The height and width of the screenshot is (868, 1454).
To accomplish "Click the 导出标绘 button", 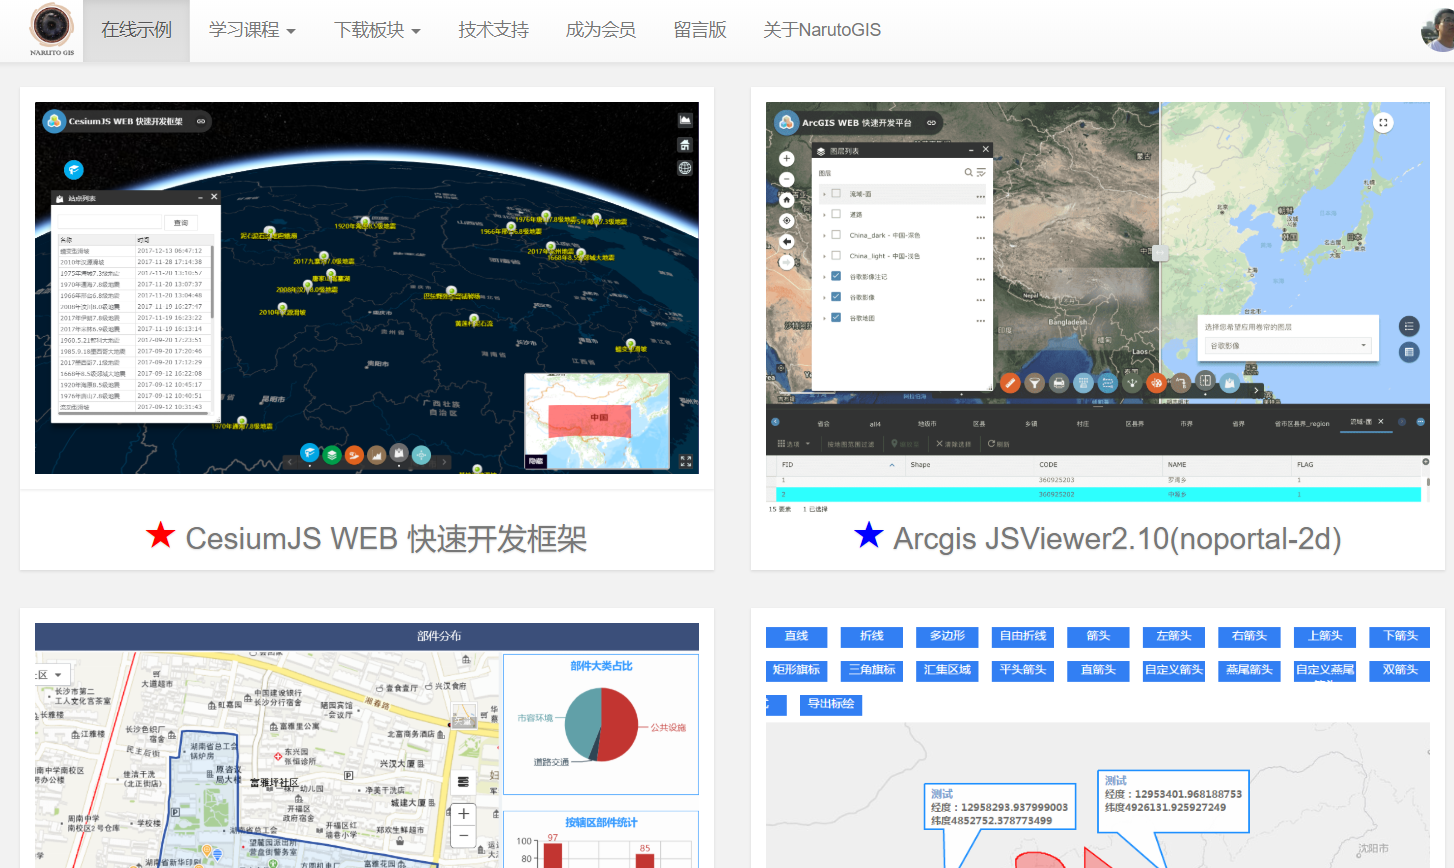I will (x=831, y=704).
